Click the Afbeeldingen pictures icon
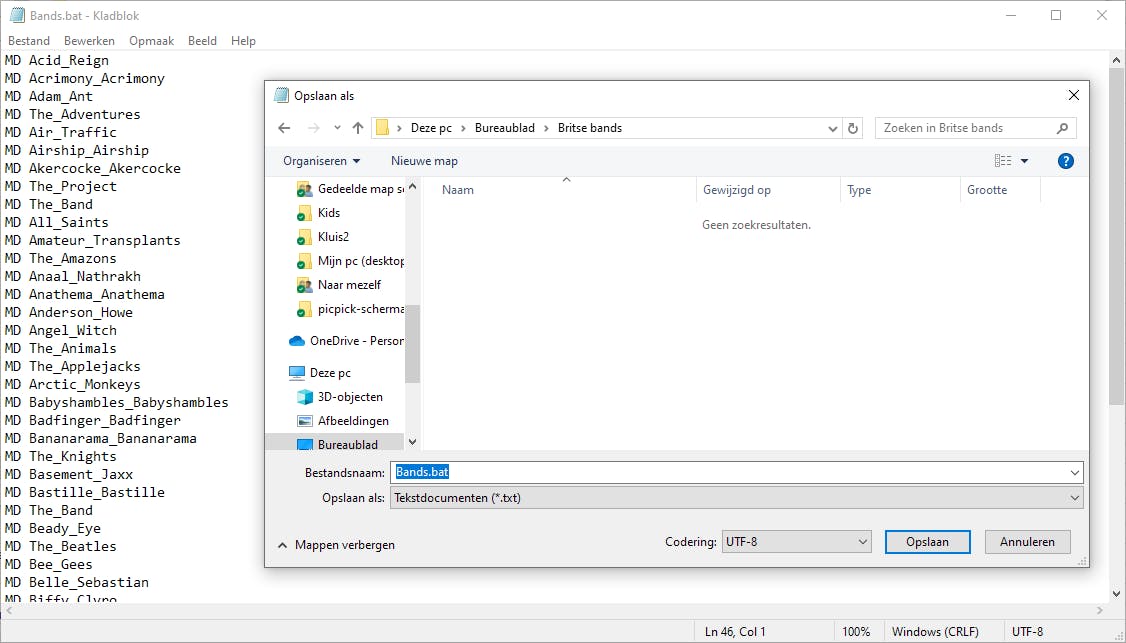This screenshot has height=643, width=1126. [304, 420]
